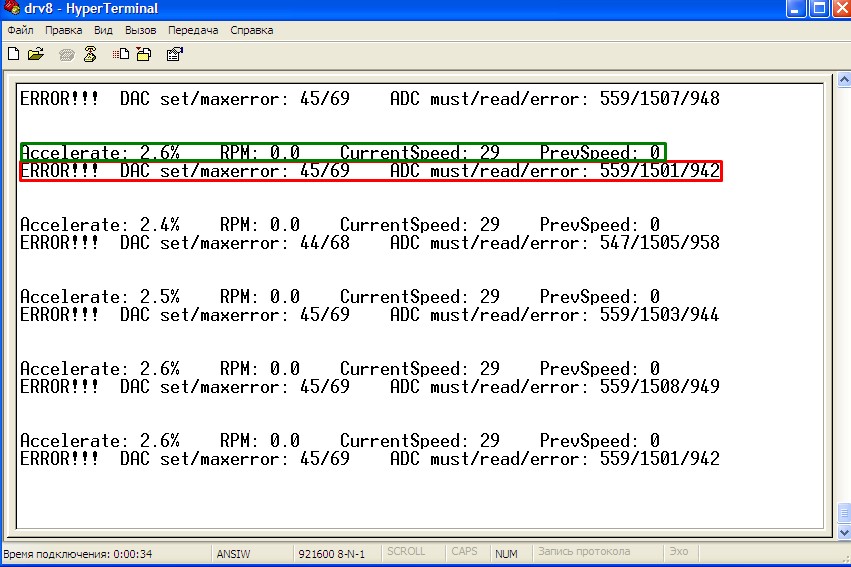Viewport: 851px width, 567px height.
Task: Click the Send file toolbar icon
Action: [x=120, y=54]
